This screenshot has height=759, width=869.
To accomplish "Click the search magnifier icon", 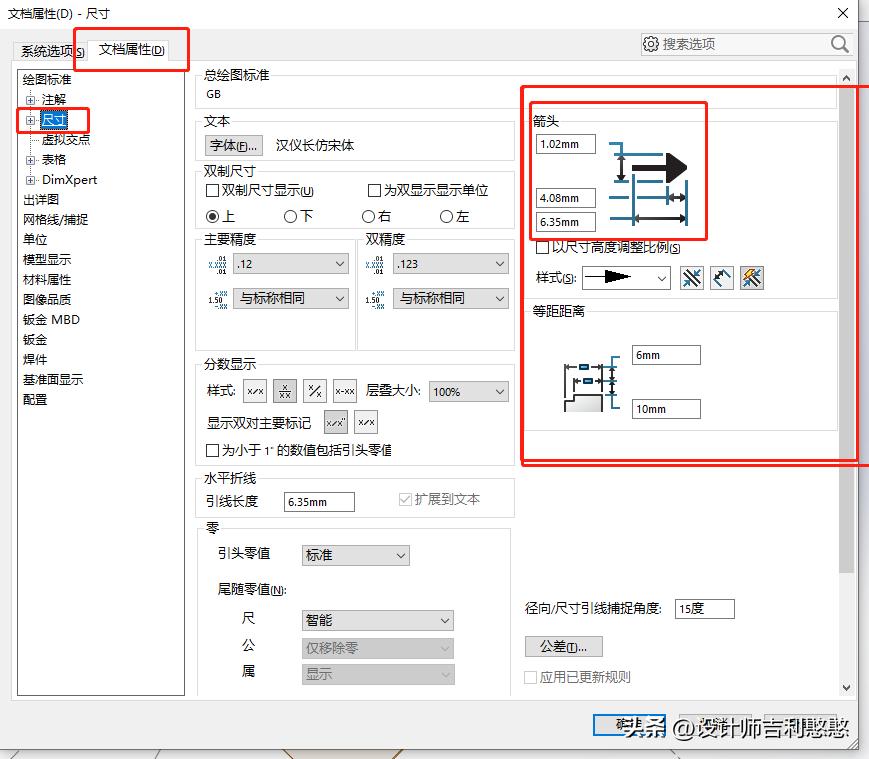I will (840, 45).
